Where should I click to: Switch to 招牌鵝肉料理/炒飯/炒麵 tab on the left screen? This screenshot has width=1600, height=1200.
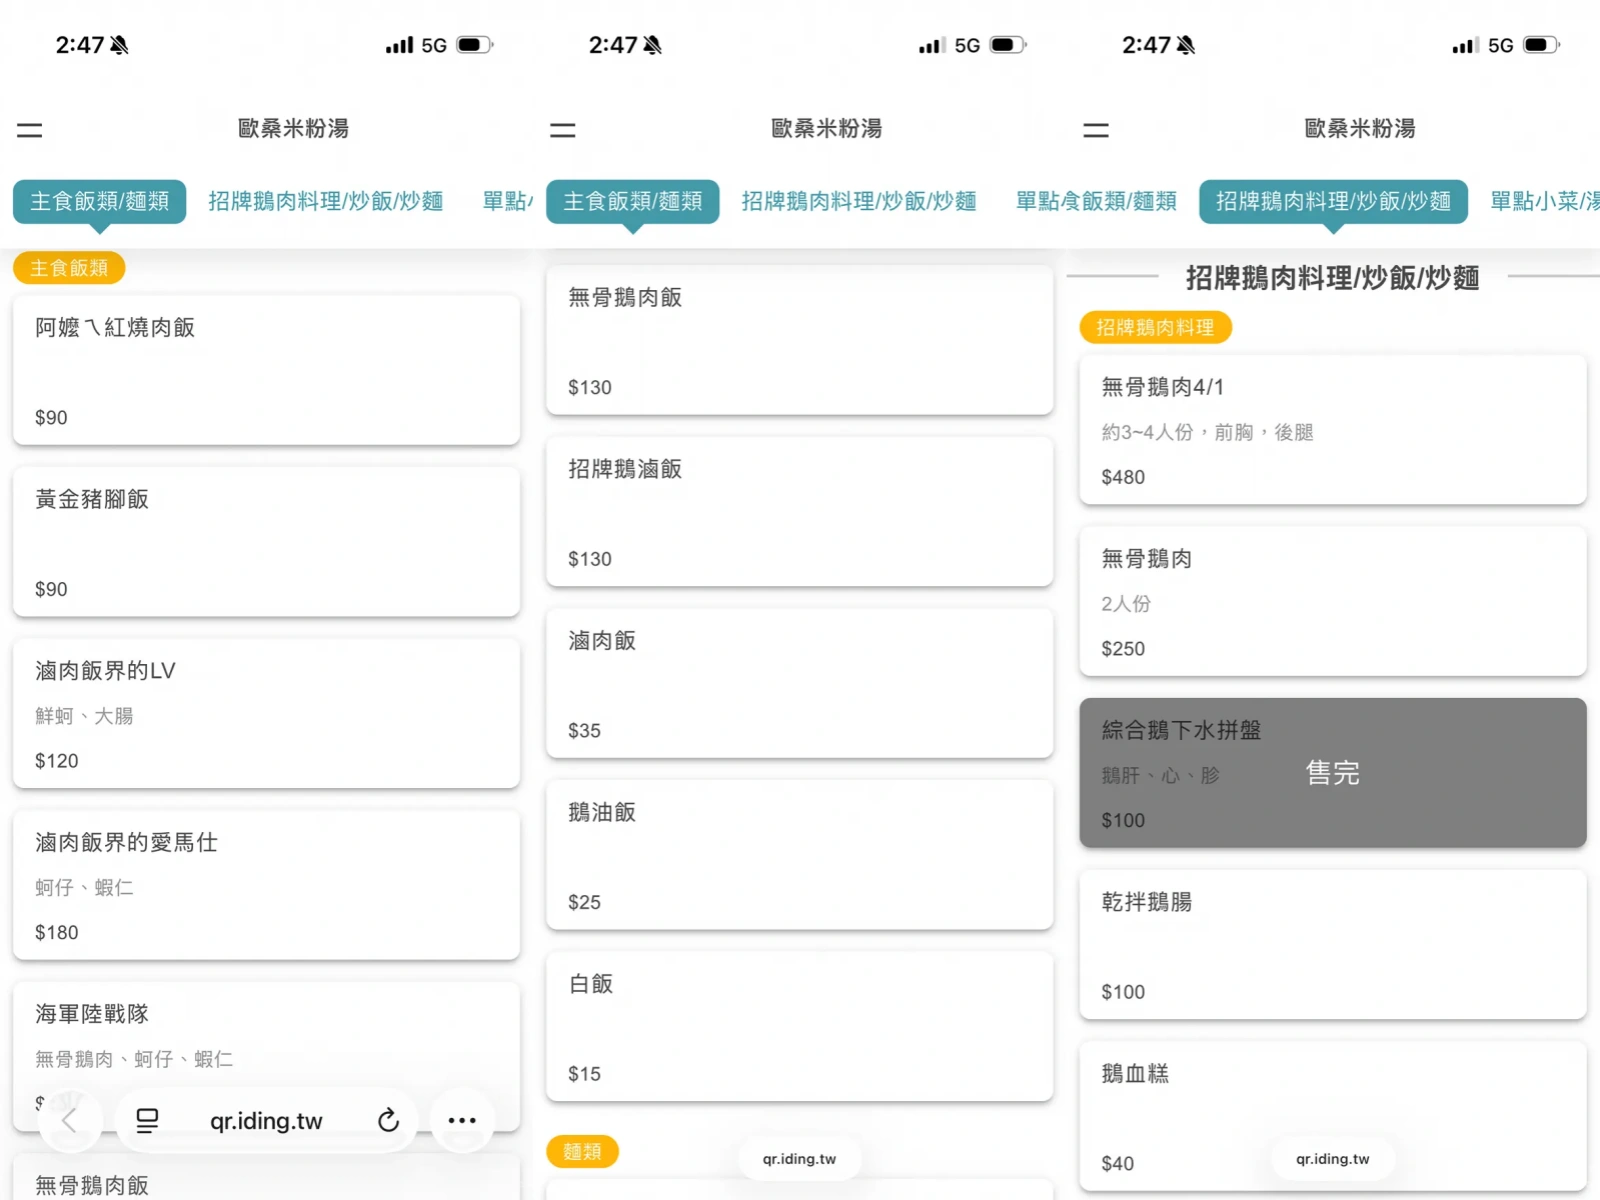pyautogui.click(x=325, y=201)
